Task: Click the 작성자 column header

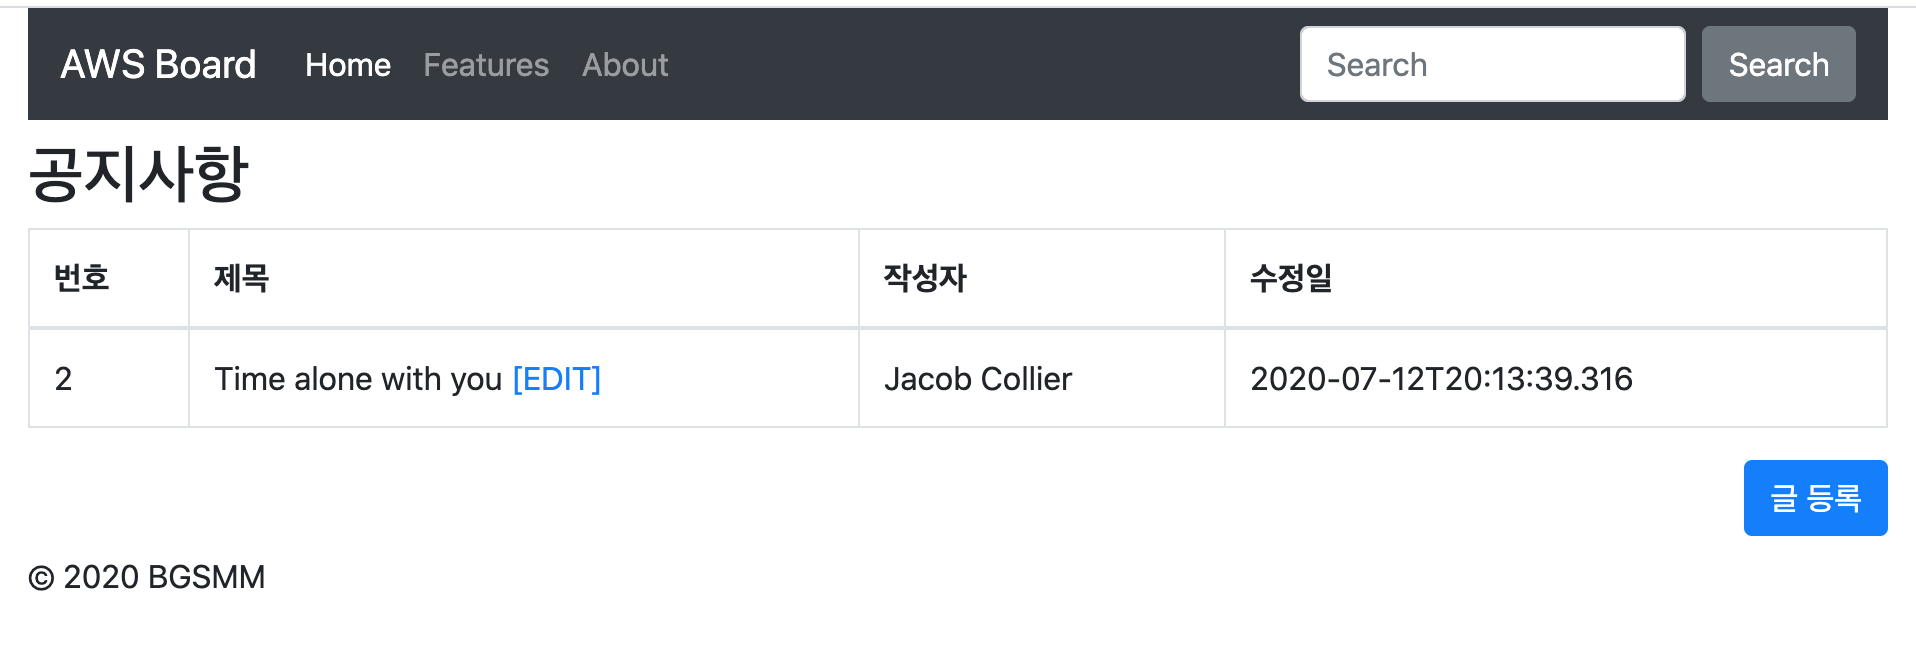Action: tap(925, 278)
